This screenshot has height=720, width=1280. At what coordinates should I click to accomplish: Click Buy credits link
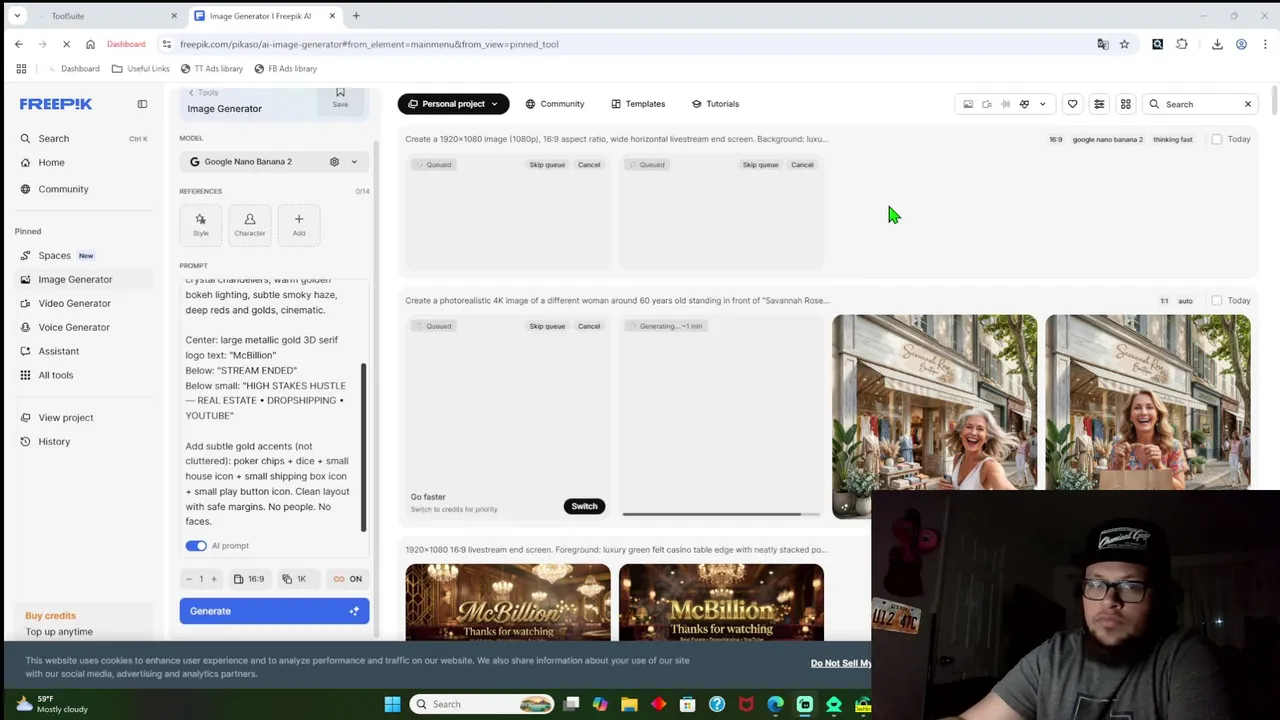50,616
